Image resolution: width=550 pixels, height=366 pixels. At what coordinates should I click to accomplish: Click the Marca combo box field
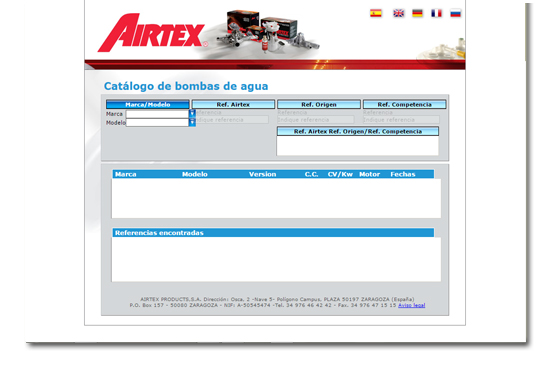(157, 114)
